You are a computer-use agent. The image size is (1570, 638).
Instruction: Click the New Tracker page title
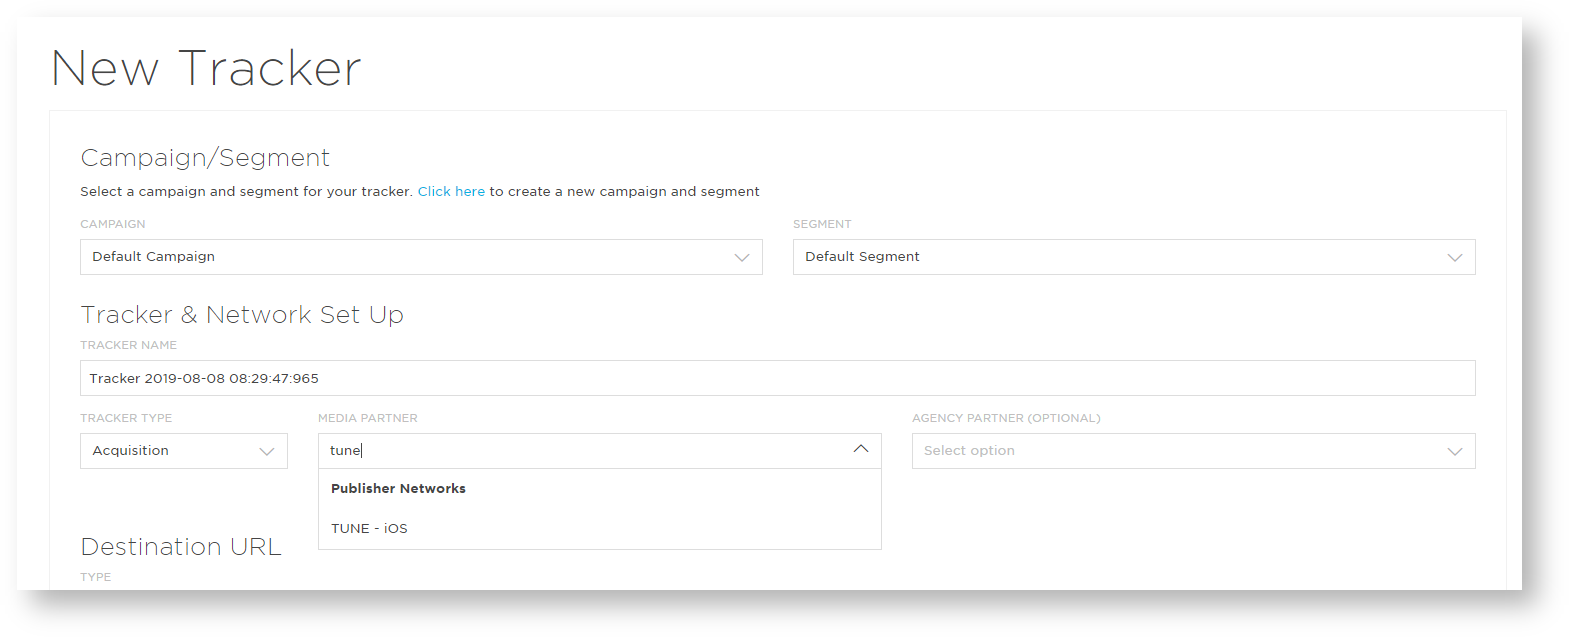coord(206,68)
